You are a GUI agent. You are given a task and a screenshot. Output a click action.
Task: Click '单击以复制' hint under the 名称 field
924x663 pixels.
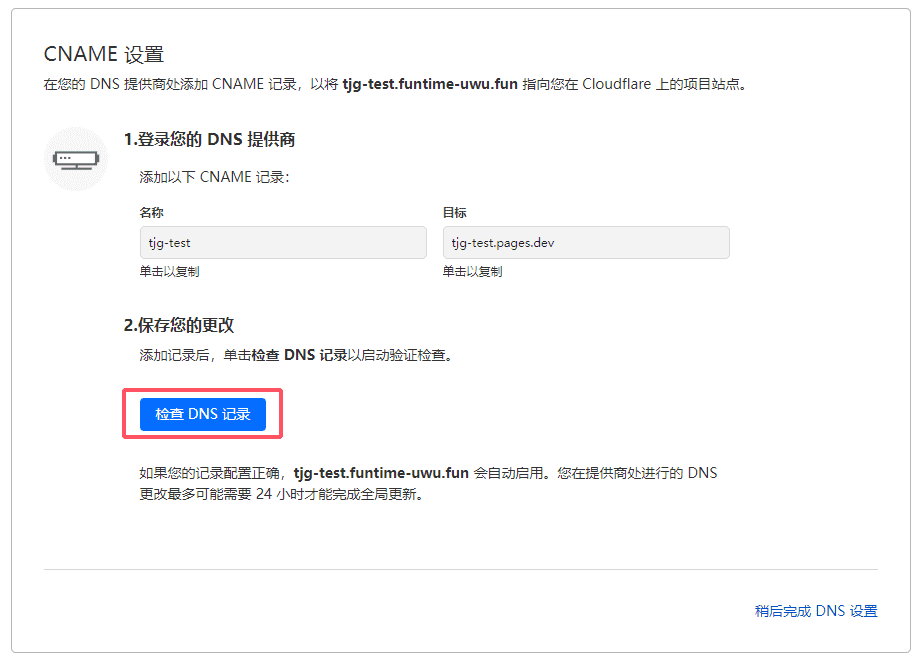[169, 271]
